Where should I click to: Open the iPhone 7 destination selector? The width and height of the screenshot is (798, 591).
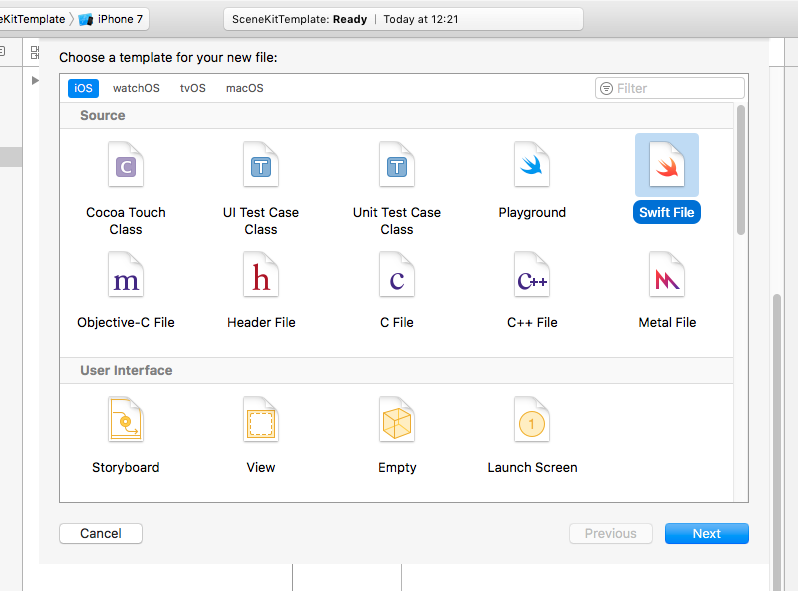pos(111,19)
